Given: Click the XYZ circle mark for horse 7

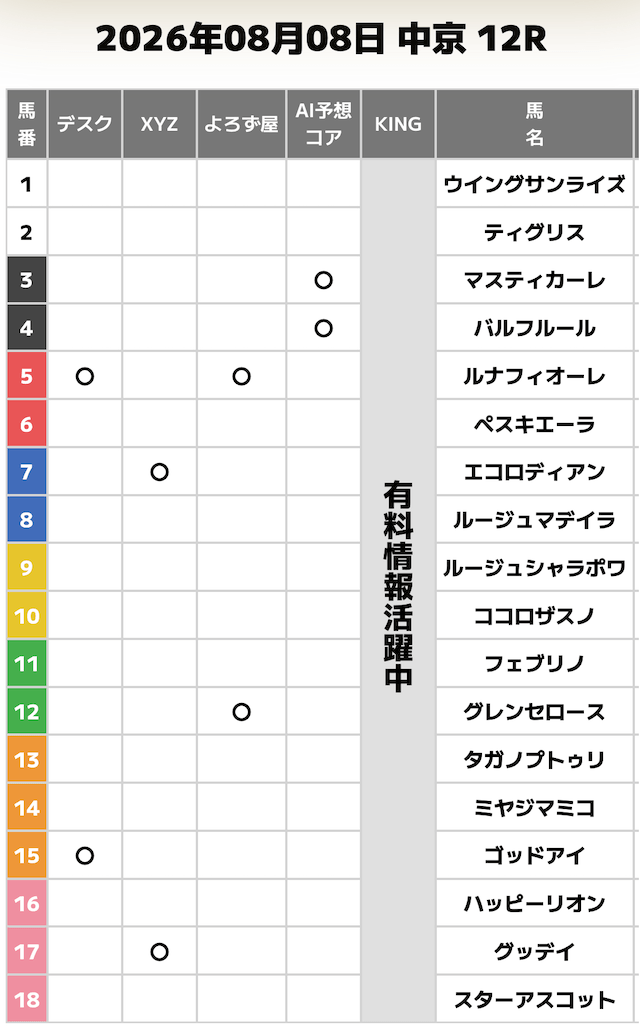Looking at the screenshot, I should click(x=160, y=472).
